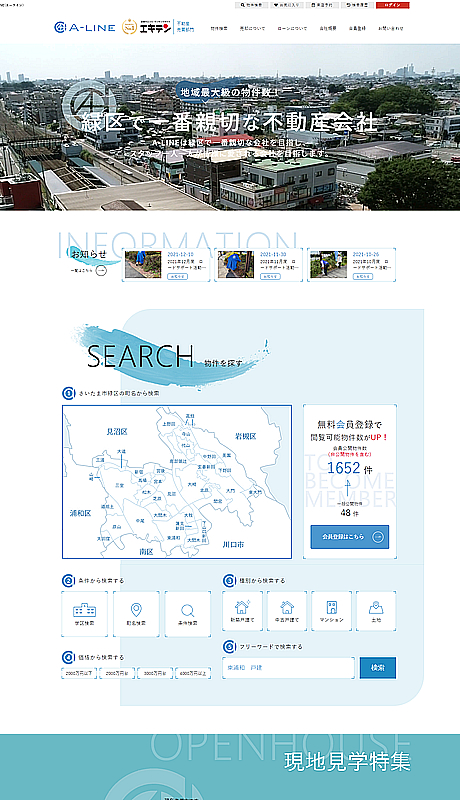Select the map pin town-name search icon
460x800 pixels.
click(x=136, y=614)
